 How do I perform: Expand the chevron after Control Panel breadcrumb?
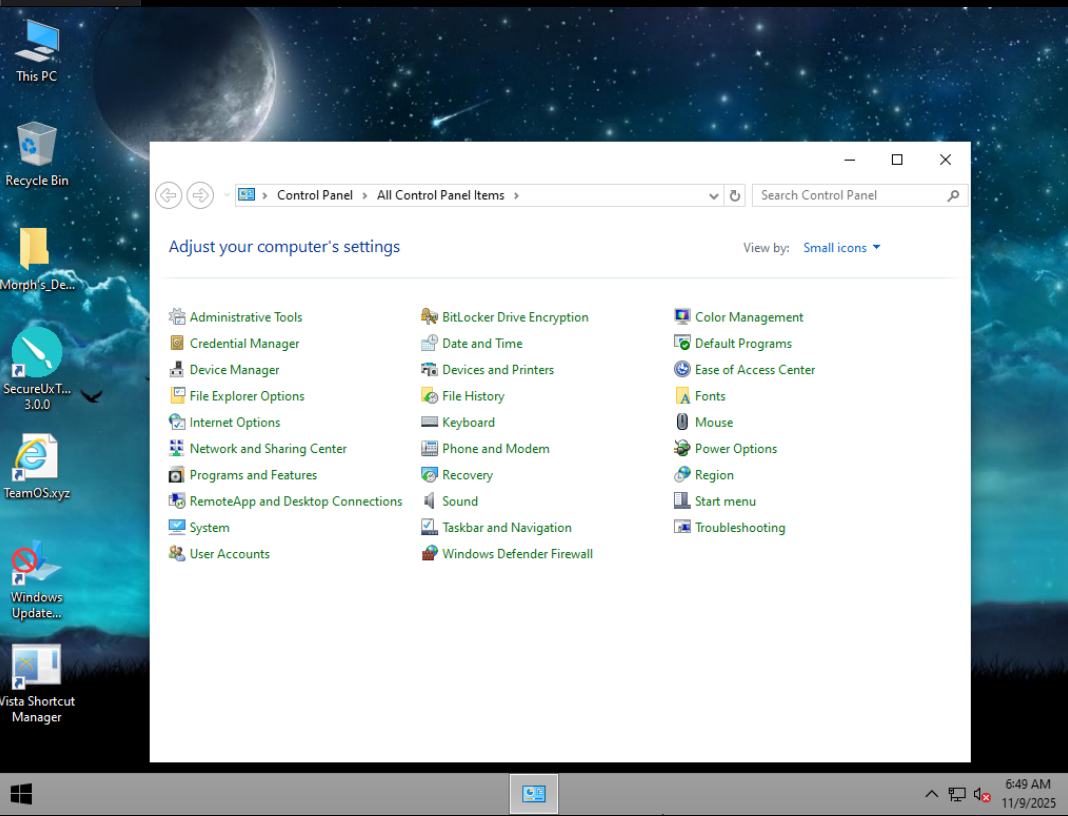[365, 196]
